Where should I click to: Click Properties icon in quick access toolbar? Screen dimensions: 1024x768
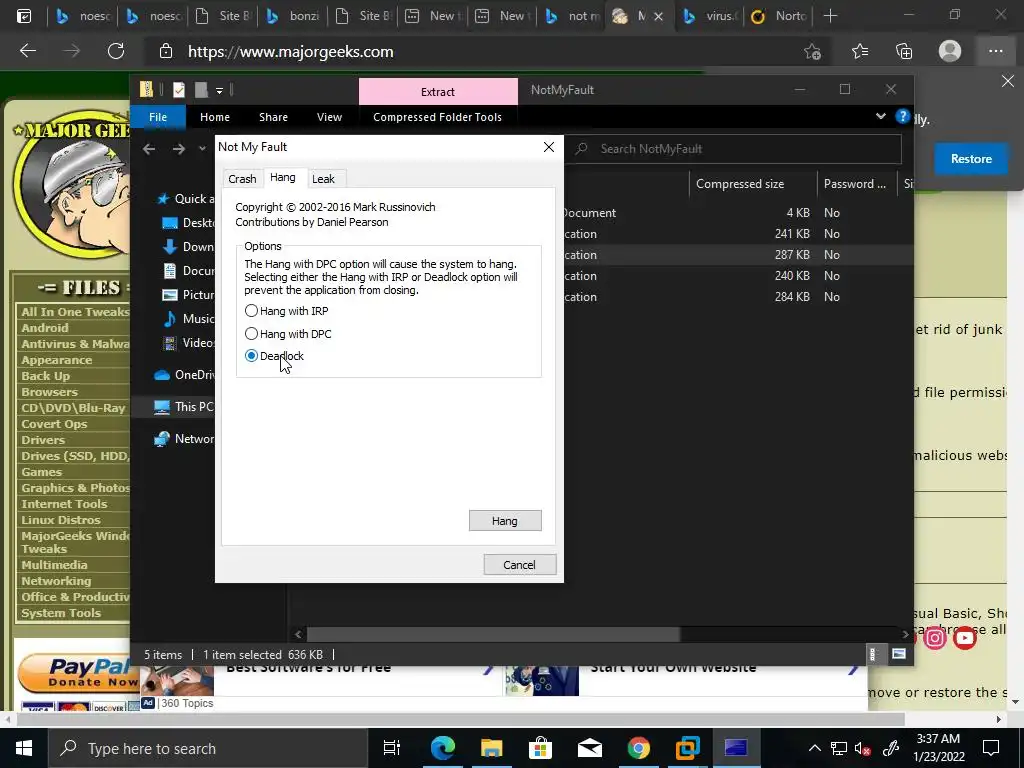pos(179,90)
